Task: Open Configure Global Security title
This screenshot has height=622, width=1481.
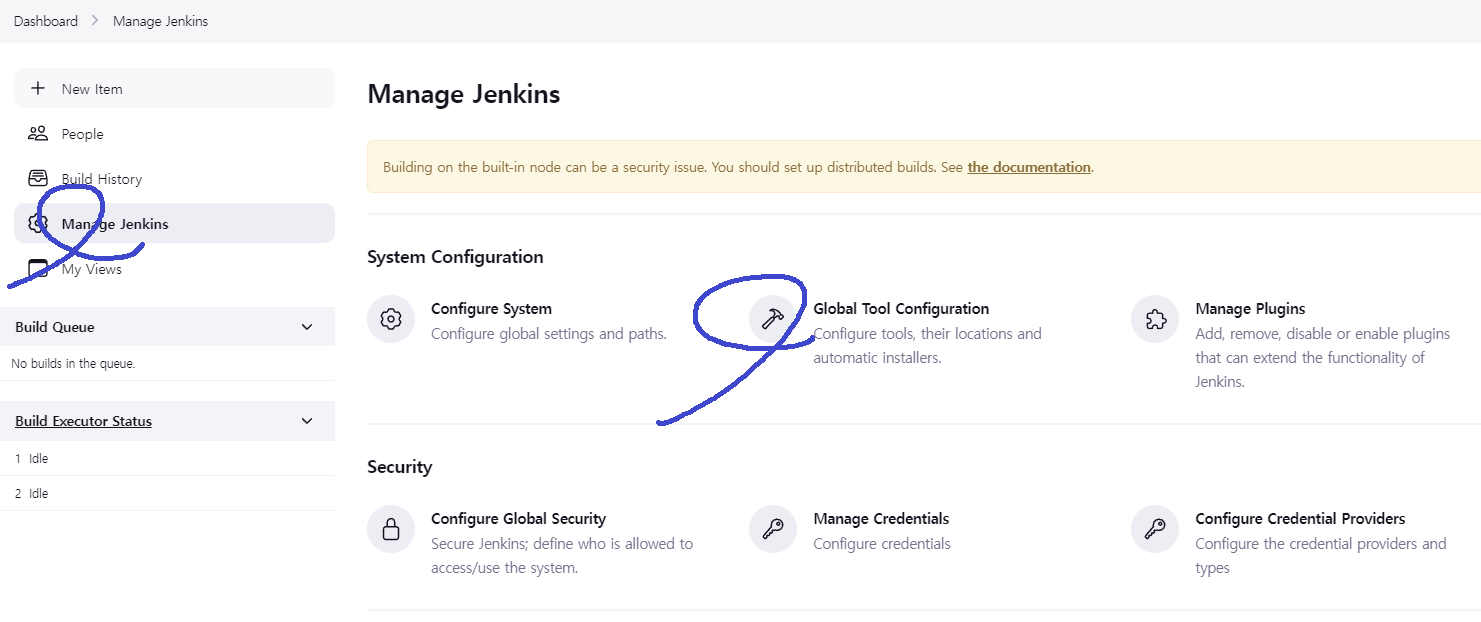Action: click(518, 519)
